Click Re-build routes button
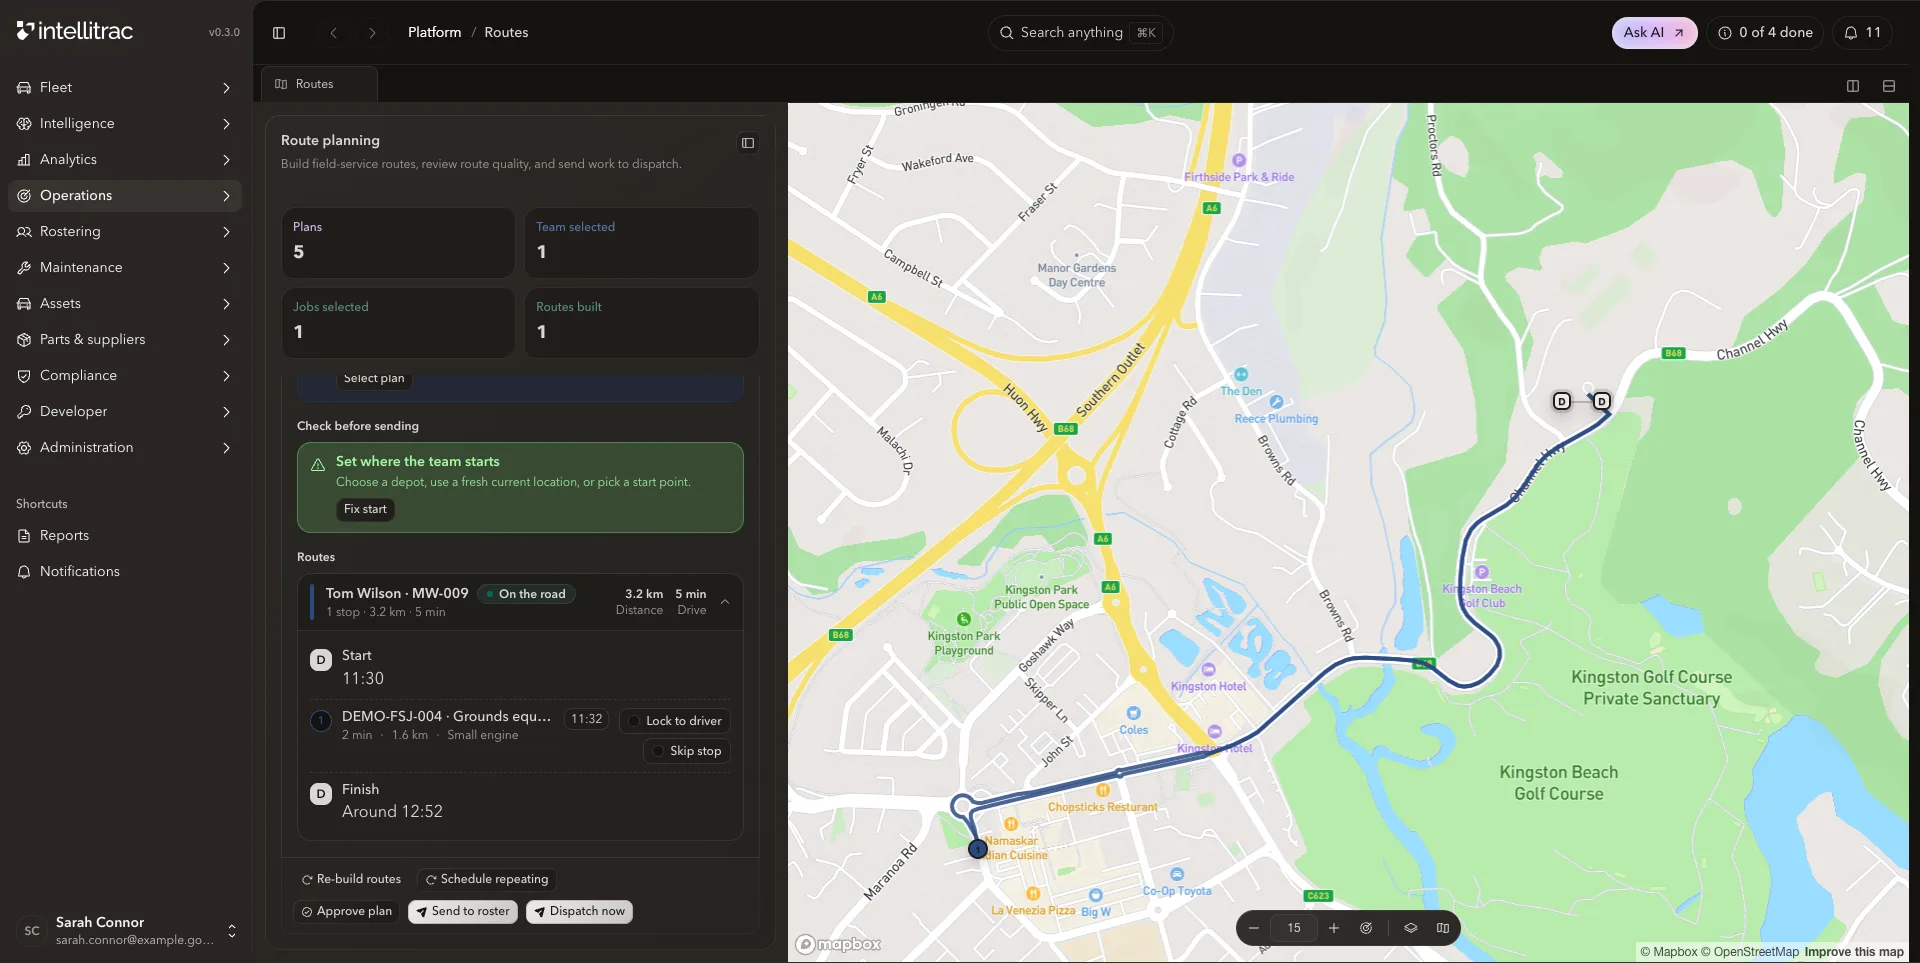 click(x=351, y=880)
